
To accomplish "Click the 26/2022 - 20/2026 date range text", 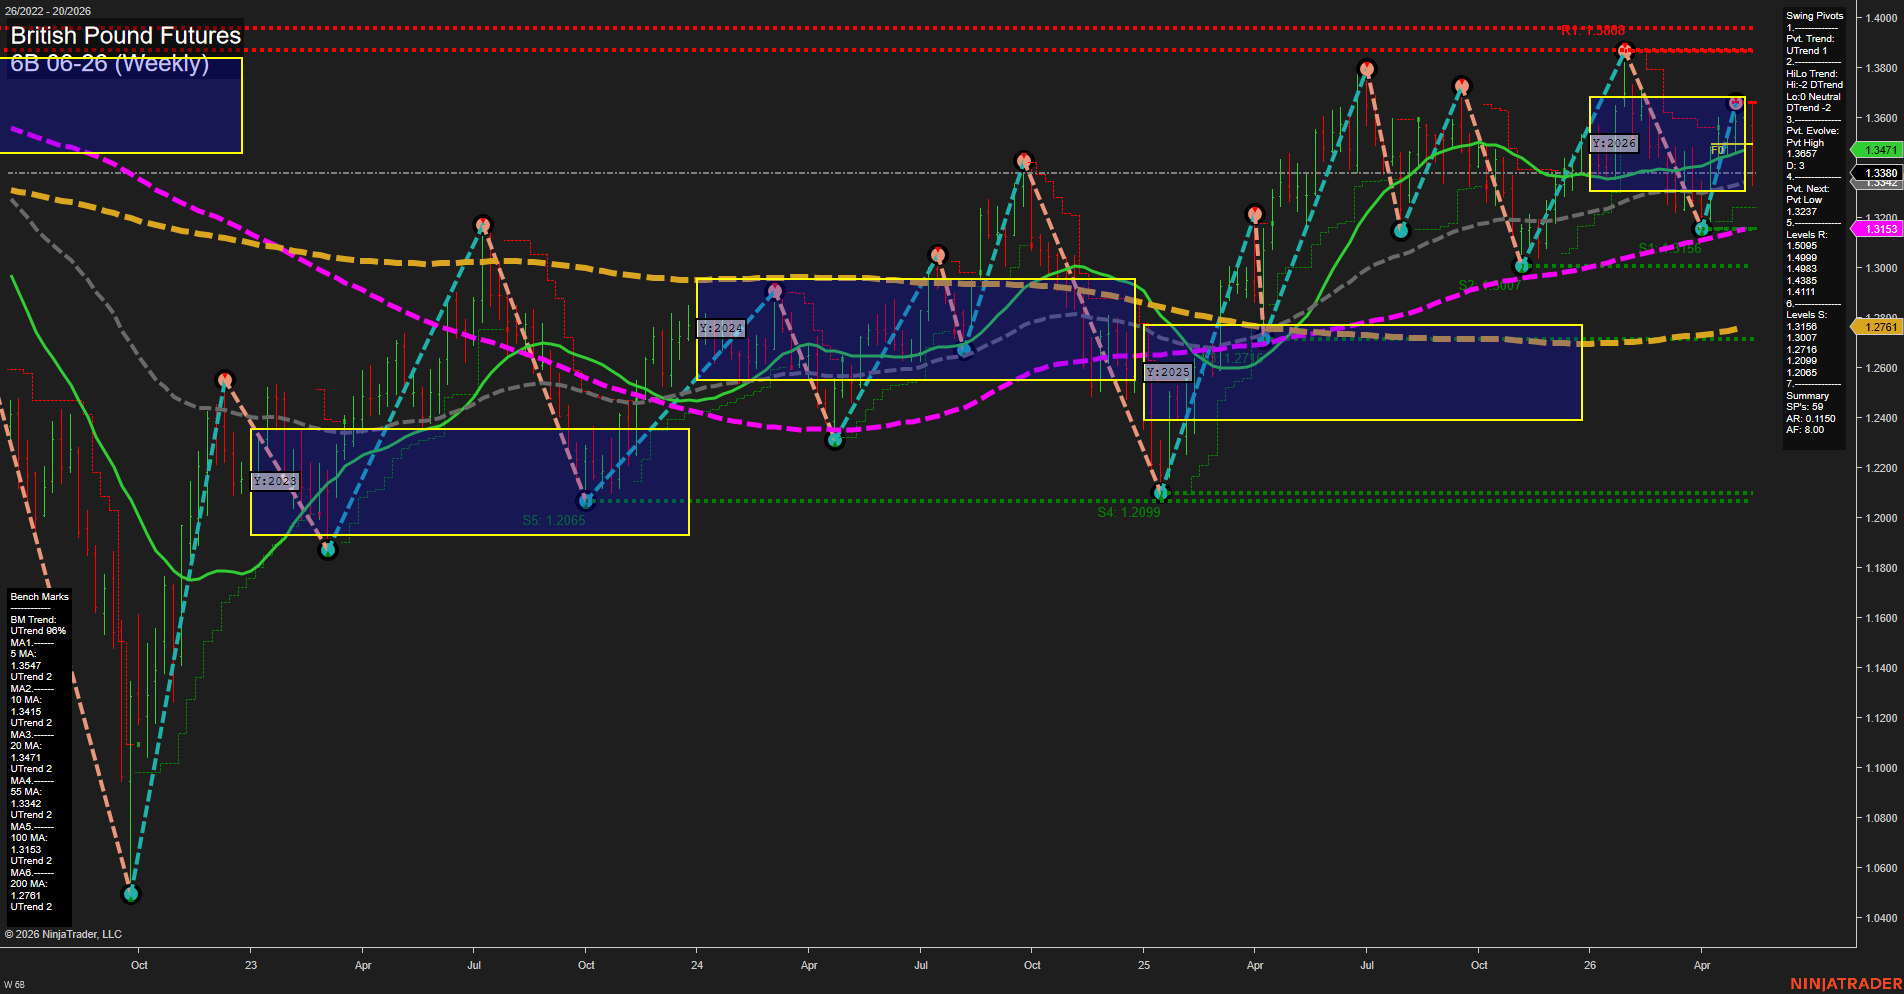I will [x=47, y=11].
